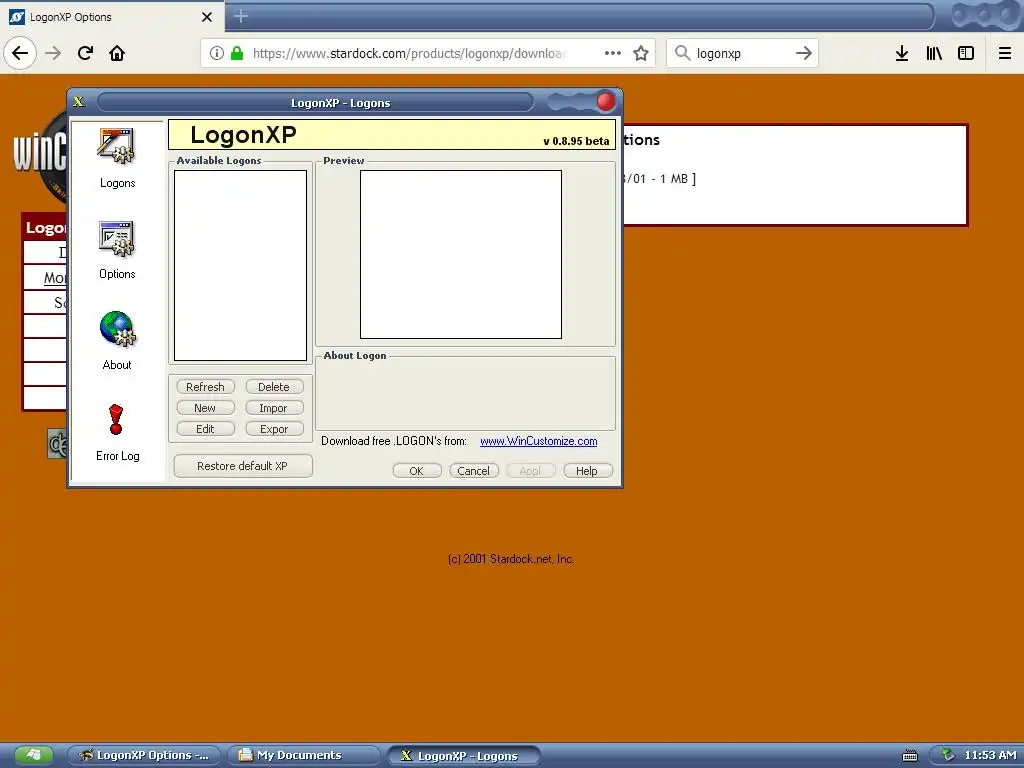Select the LogonXP Options browser tab
Screen dimensions: 1024x768
(112, 17)
